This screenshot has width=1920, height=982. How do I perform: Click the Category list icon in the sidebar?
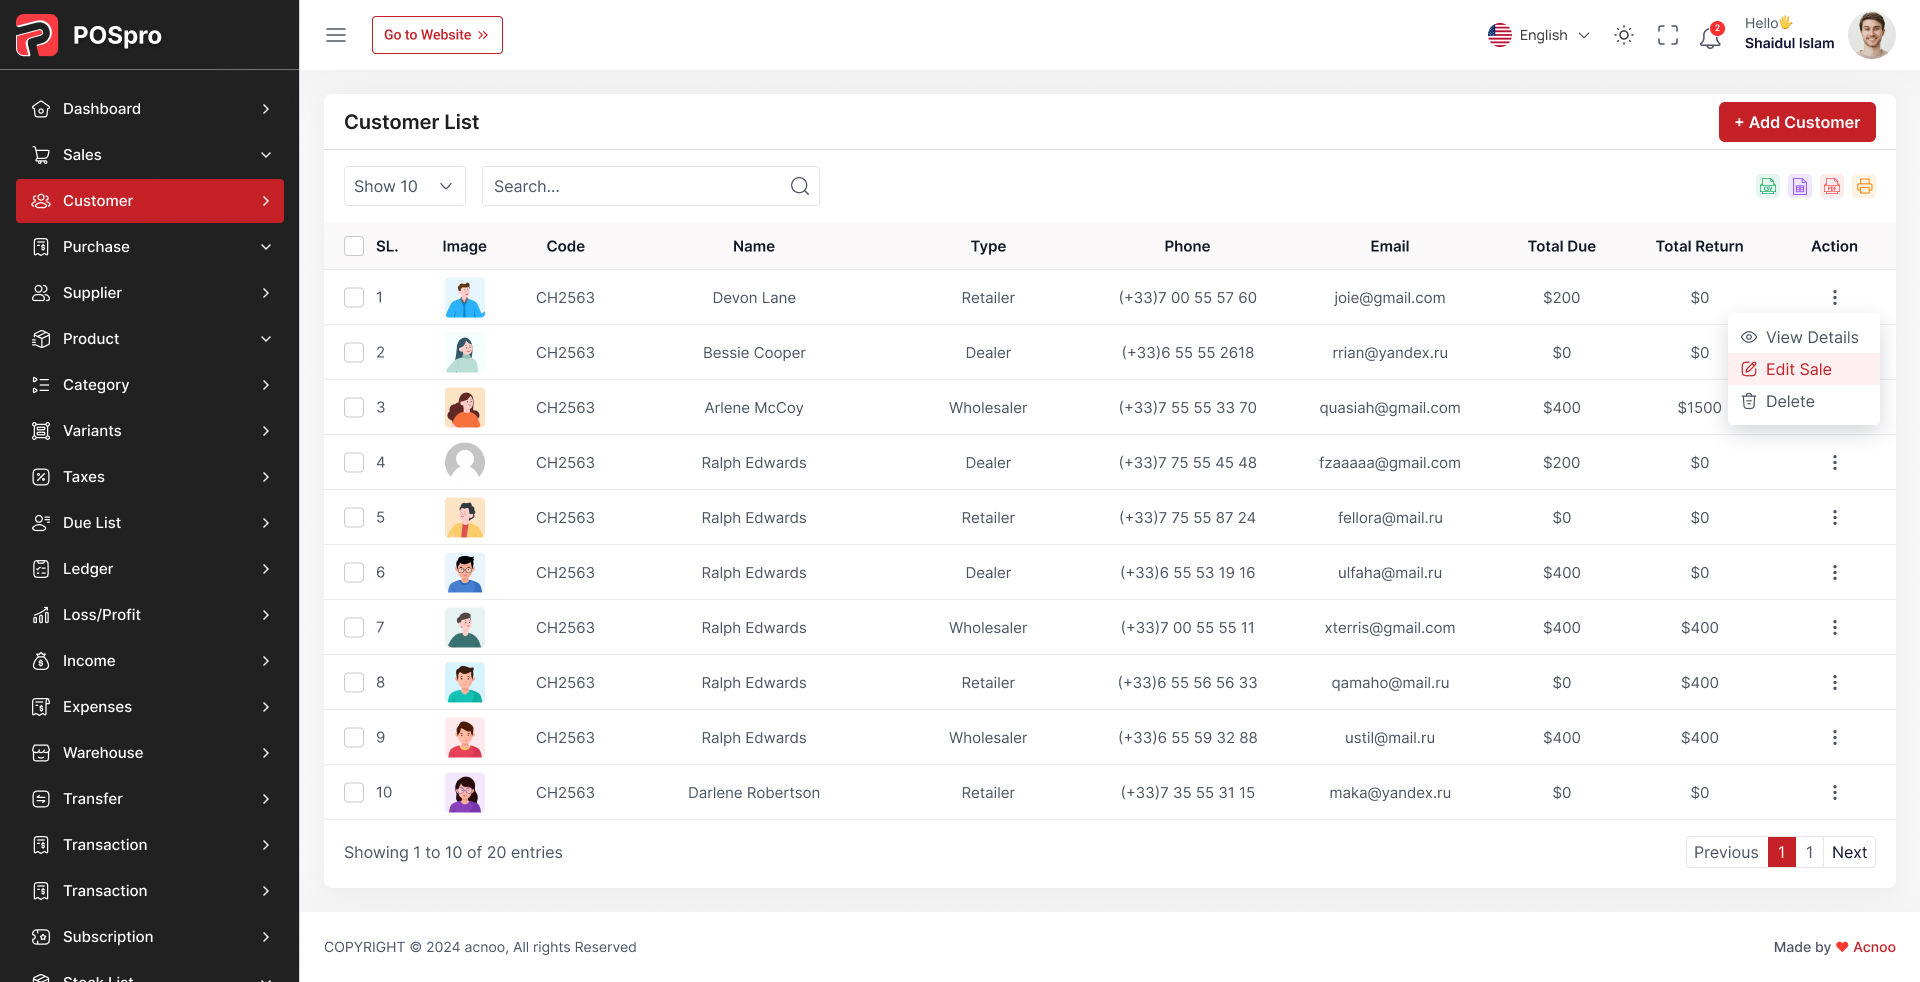coord(41,385)
